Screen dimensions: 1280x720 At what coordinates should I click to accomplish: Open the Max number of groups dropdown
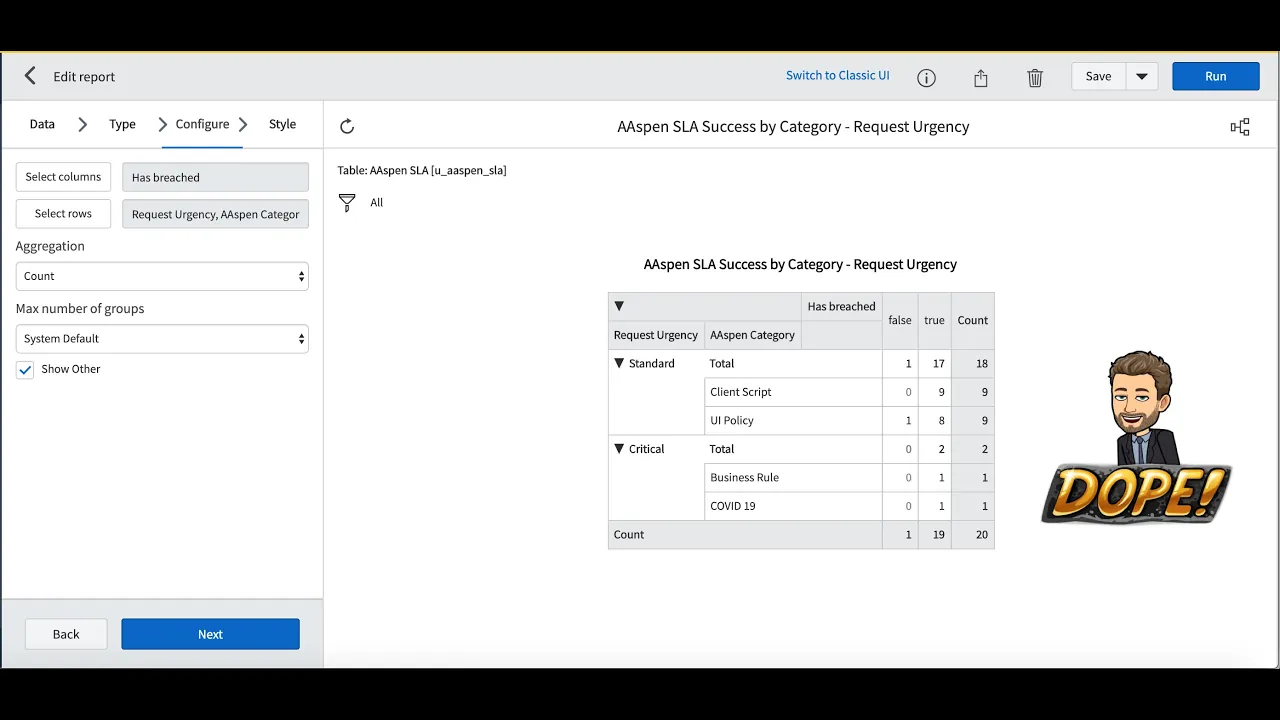[x=161, y=338]
